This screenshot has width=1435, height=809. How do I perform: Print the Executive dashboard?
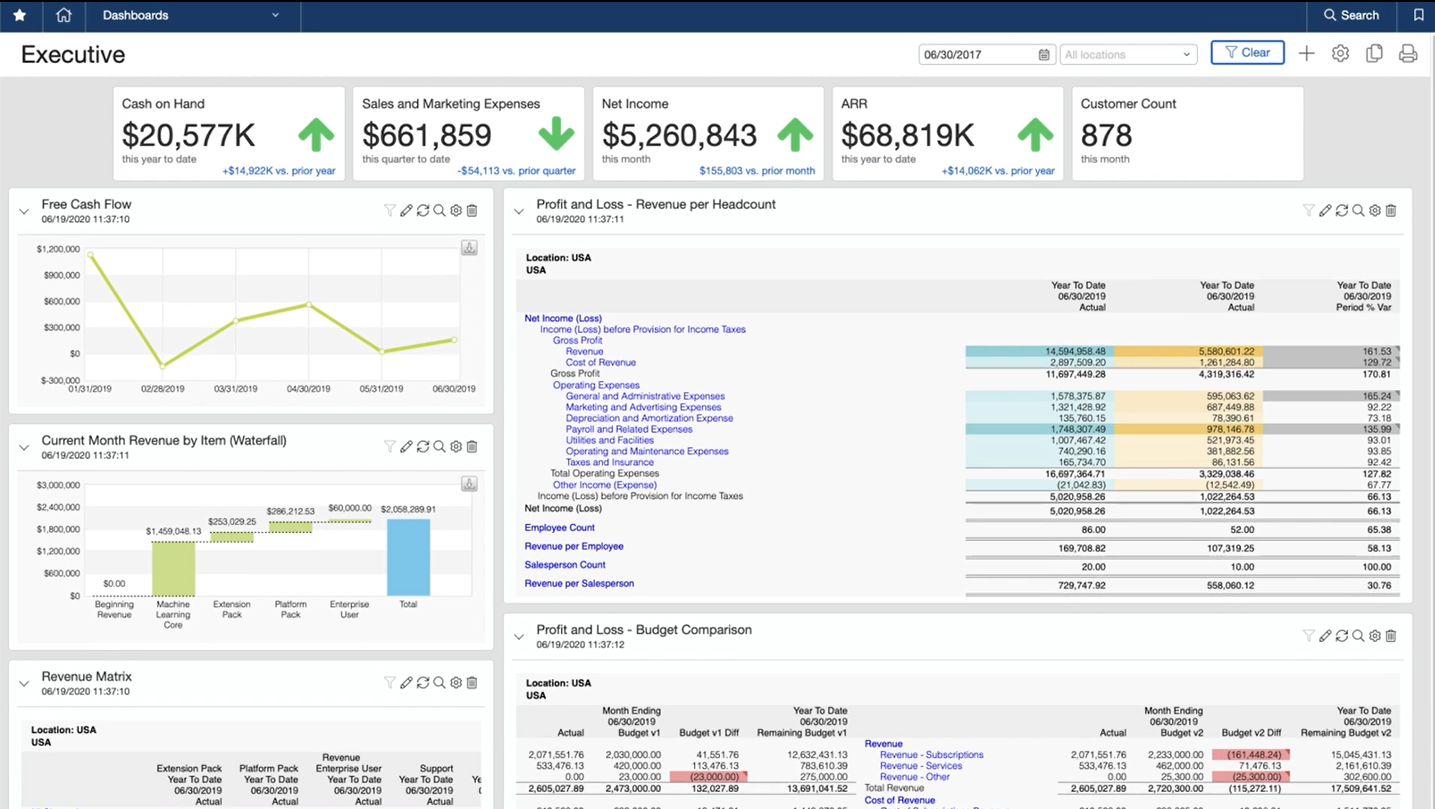point(1408,53)
